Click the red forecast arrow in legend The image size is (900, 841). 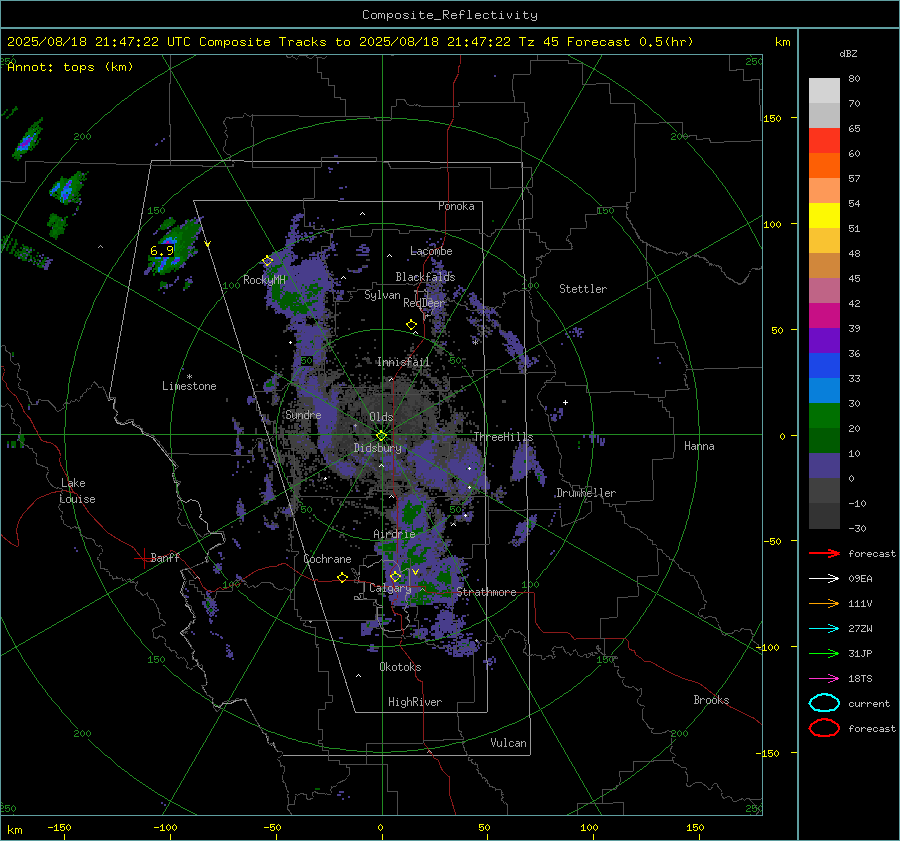(x=824, y=553)
